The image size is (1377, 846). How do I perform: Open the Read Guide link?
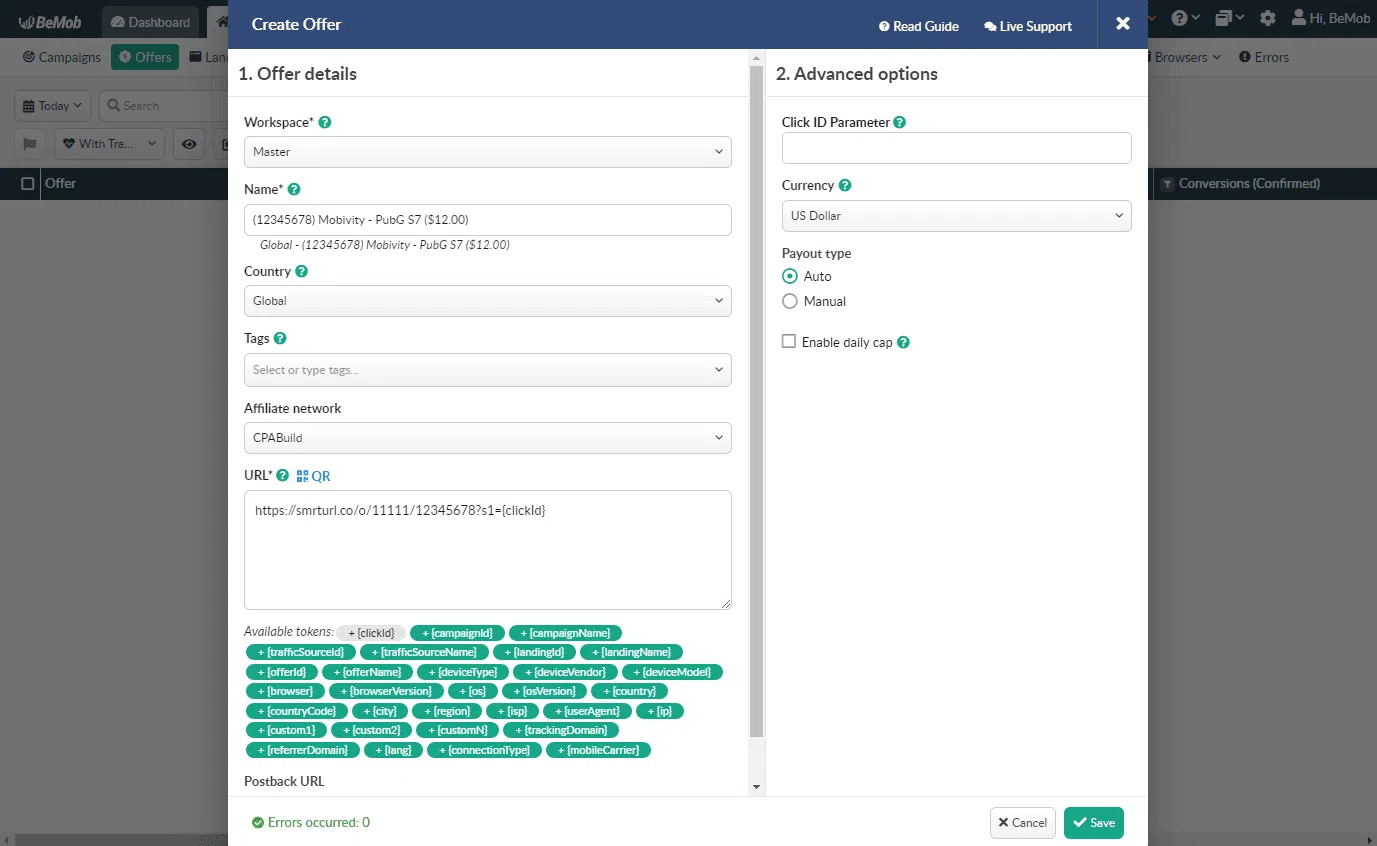918,26
